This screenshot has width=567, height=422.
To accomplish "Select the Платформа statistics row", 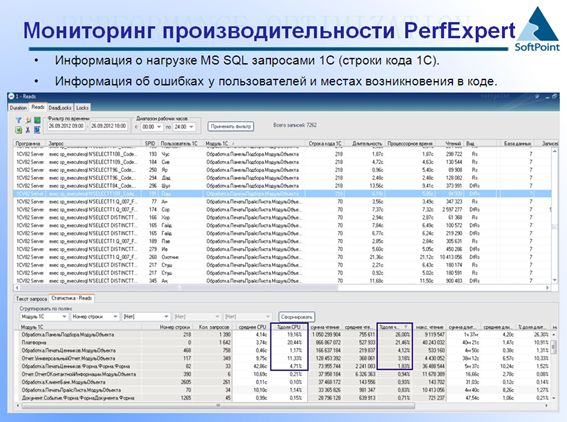I will [284, 342].
